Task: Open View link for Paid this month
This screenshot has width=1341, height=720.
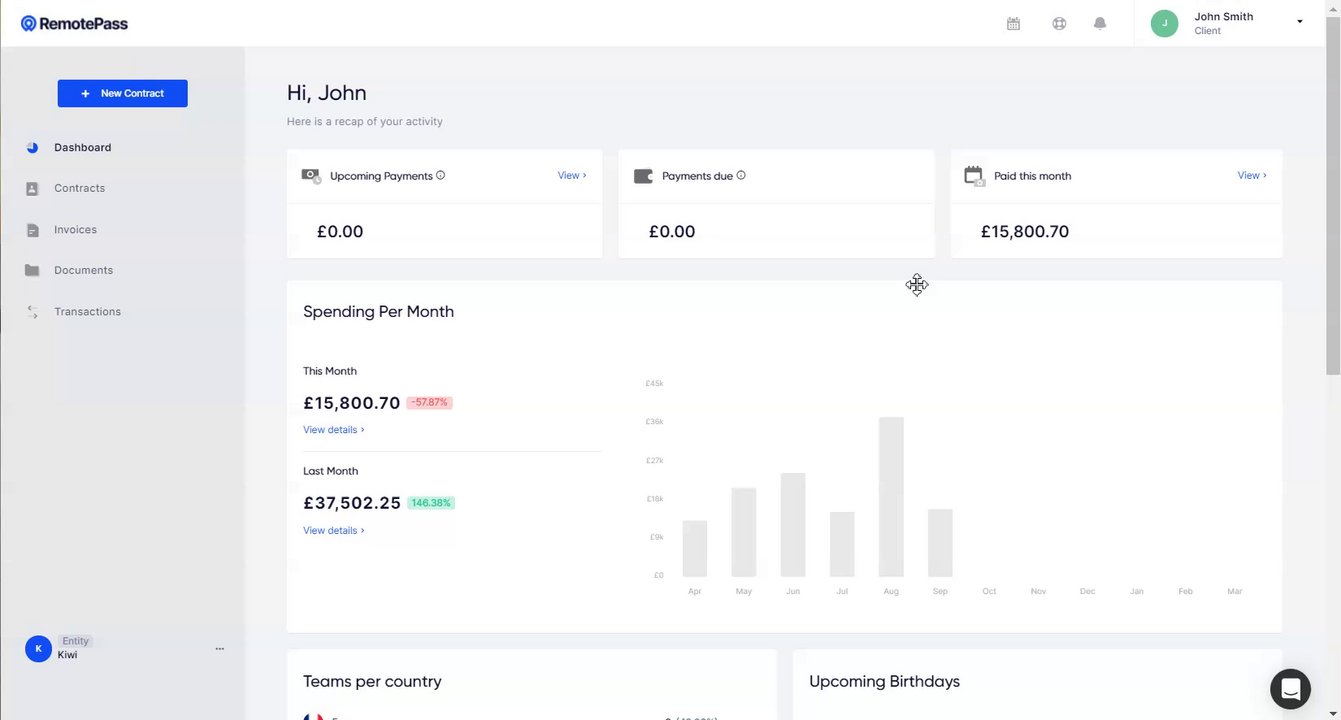Action: pos(1251,175)
